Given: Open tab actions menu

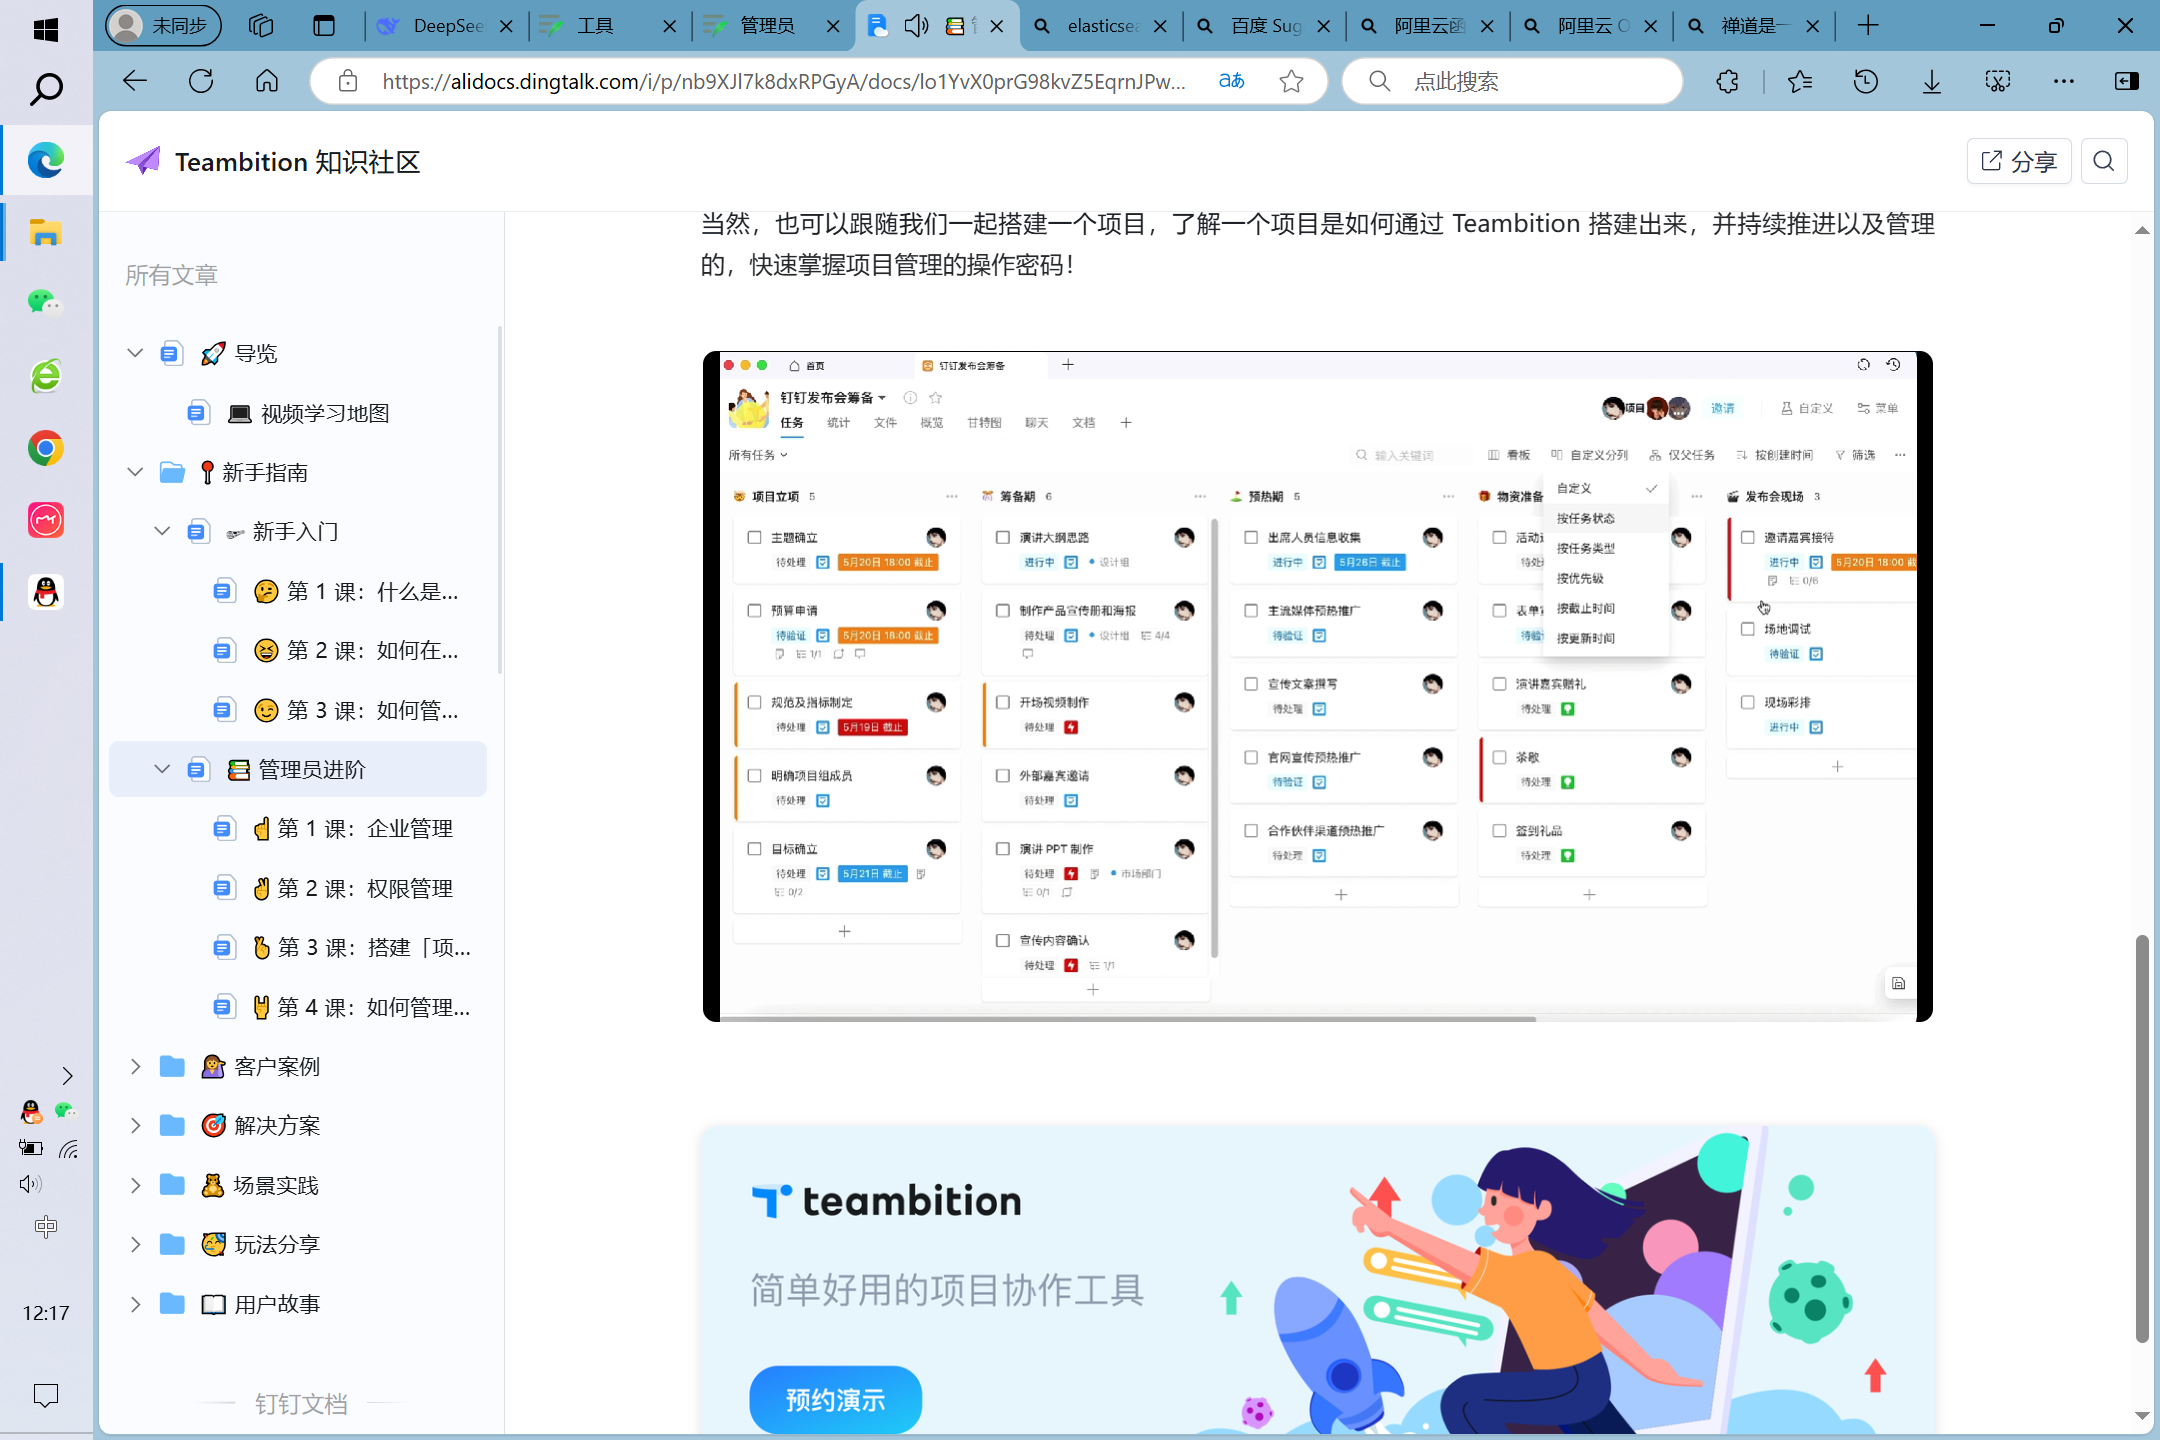Looking at the screenshot, I should [x=323, y=26].
